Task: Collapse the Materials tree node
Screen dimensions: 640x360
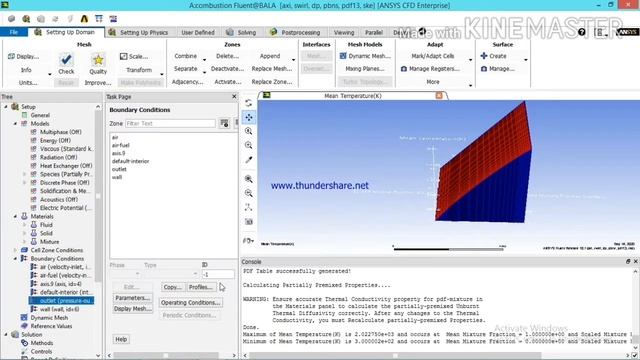Action: coord(16,216)
